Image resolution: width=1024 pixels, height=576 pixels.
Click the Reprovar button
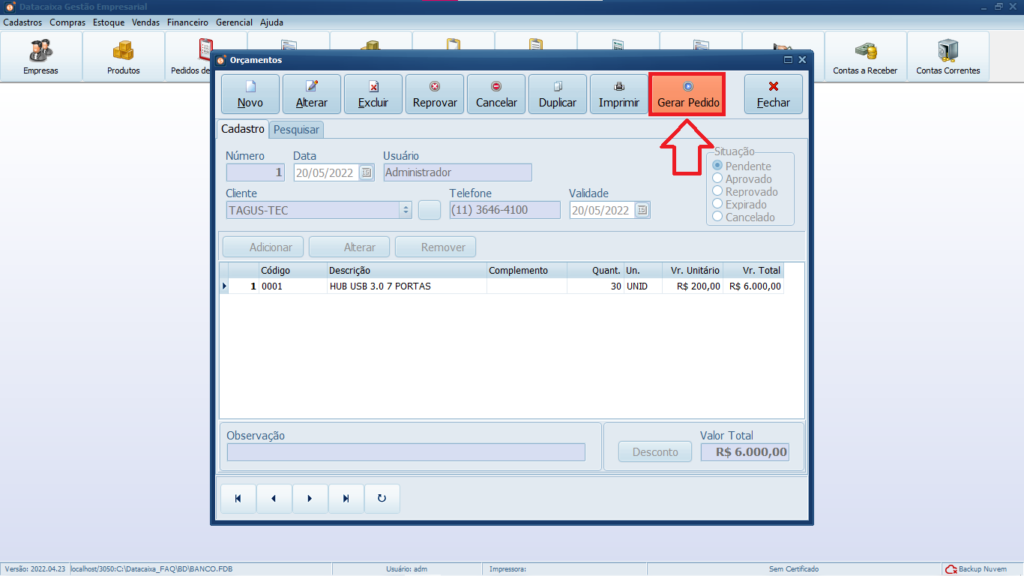click(x=435, y=94)
